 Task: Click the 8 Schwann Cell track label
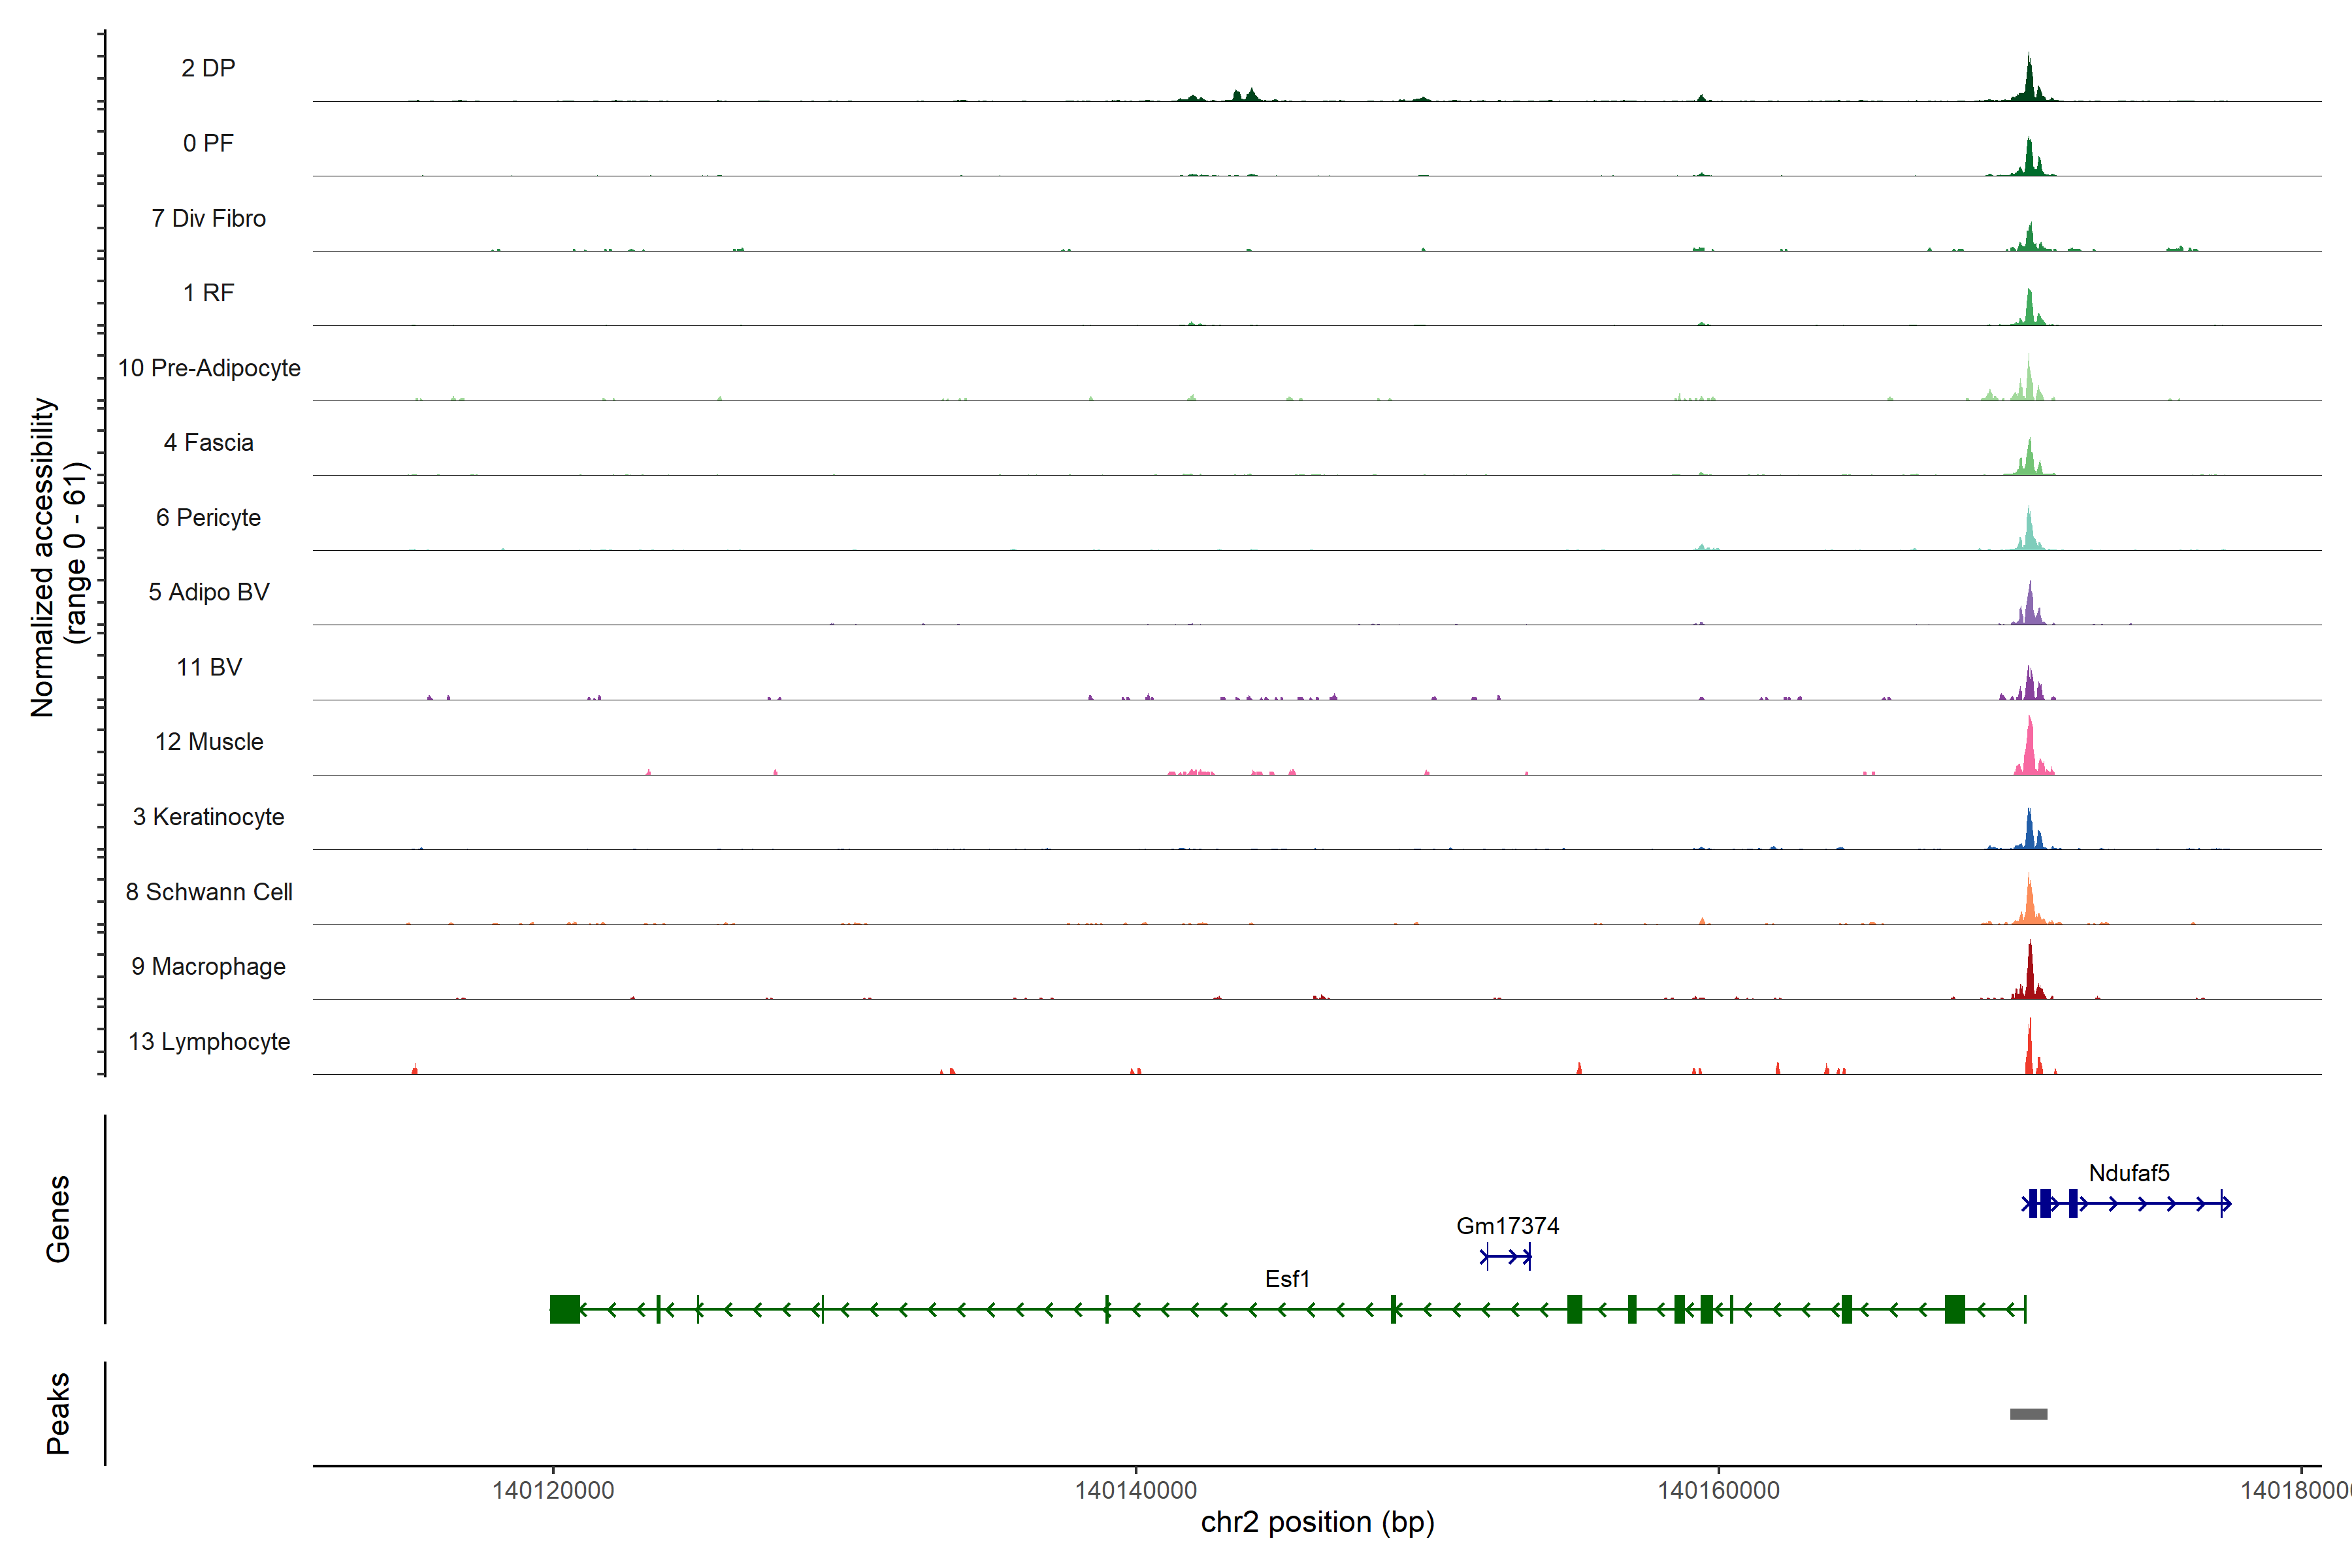pos(209,892)
